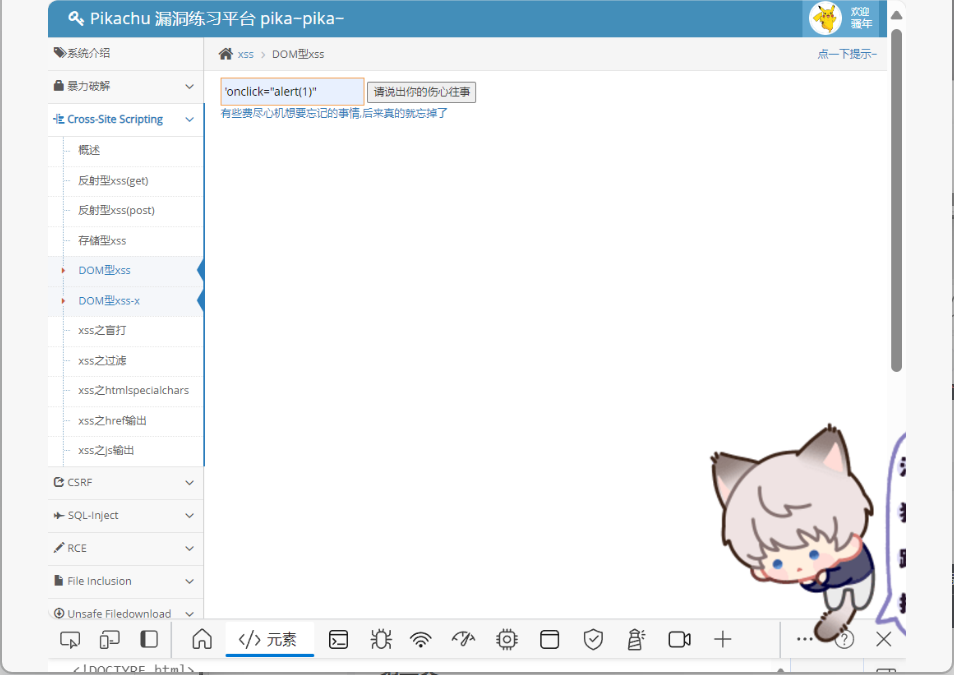Open the Console panel icon
Screen dimensions: 954x675
[338, 640]
